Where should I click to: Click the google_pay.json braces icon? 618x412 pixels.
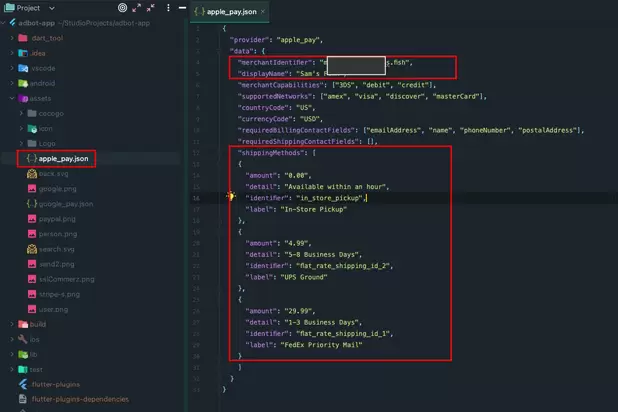[x=32, y=204]
